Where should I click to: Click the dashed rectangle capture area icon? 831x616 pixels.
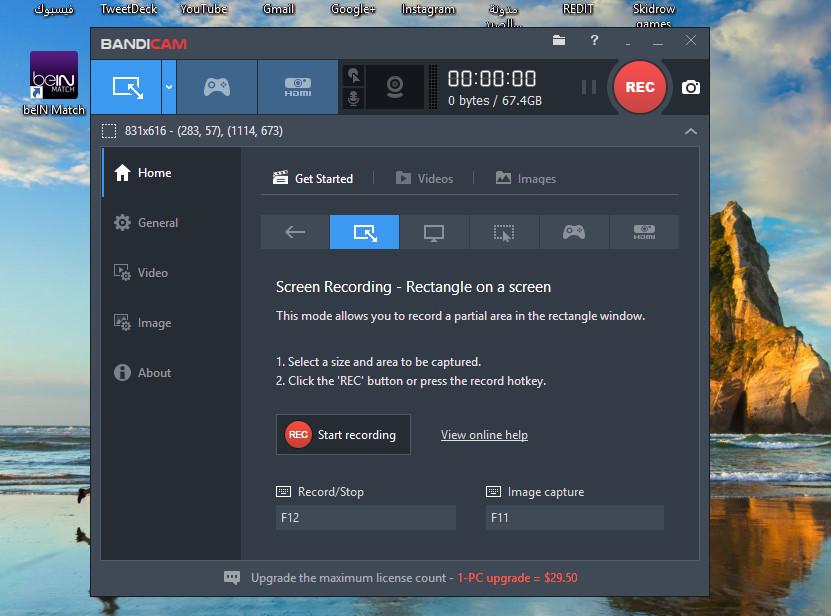[x=109, y=131]
